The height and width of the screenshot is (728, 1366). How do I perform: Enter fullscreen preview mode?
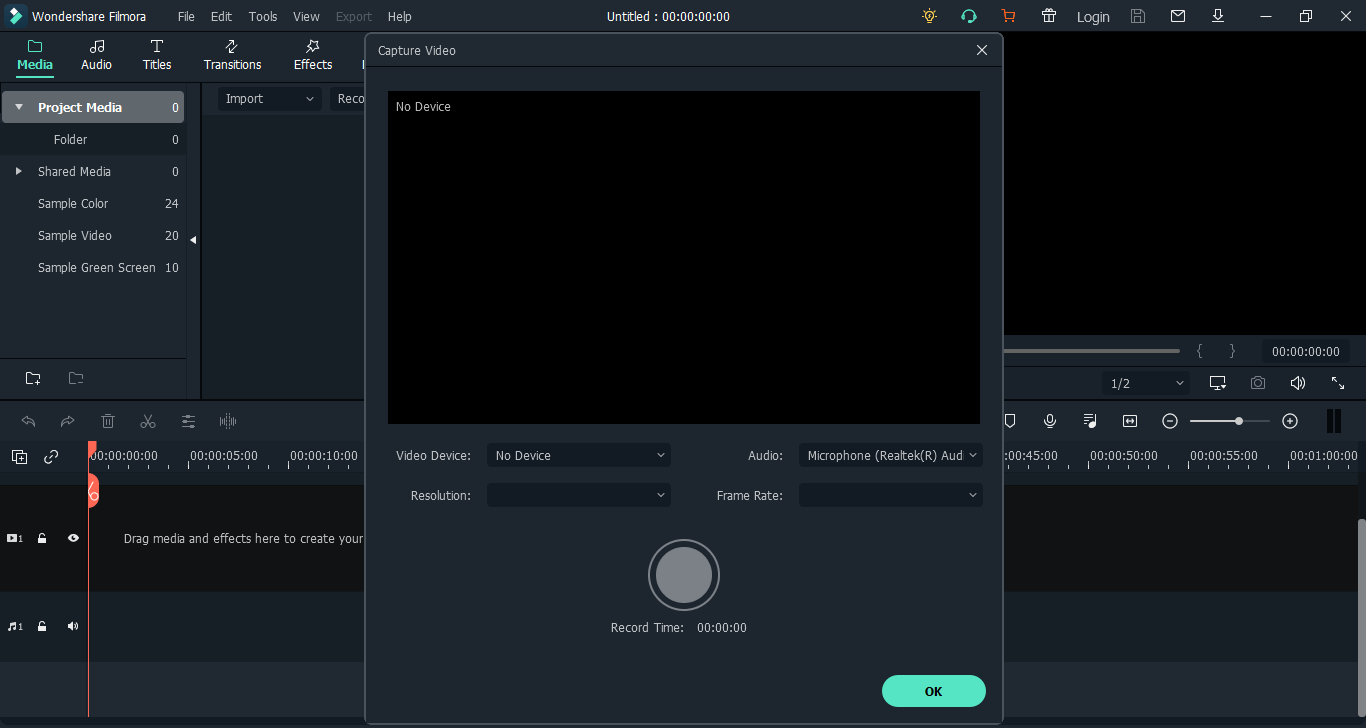(1338, 383)
